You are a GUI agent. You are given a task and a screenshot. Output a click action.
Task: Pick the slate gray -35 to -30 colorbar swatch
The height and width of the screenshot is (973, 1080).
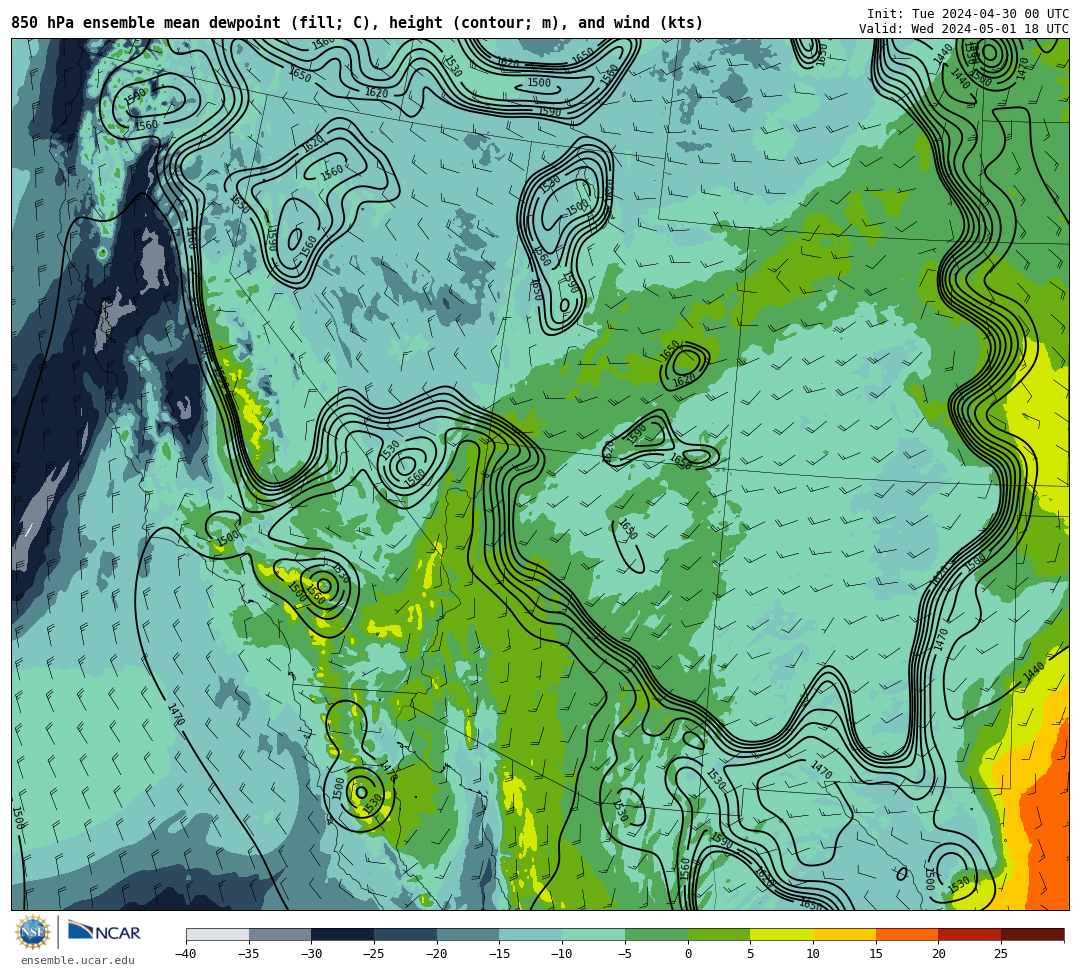pyautogui.click(x=280, y=934)
